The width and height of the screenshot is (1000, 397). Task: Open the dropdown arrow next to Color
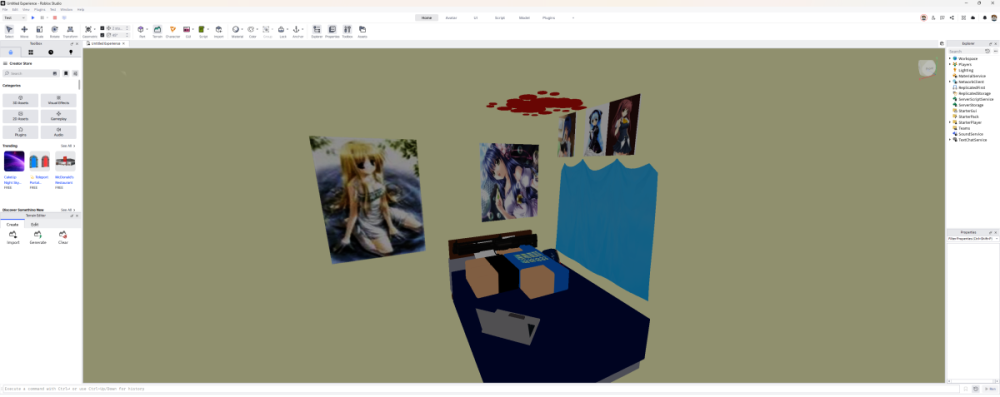[x=258, y=29]
